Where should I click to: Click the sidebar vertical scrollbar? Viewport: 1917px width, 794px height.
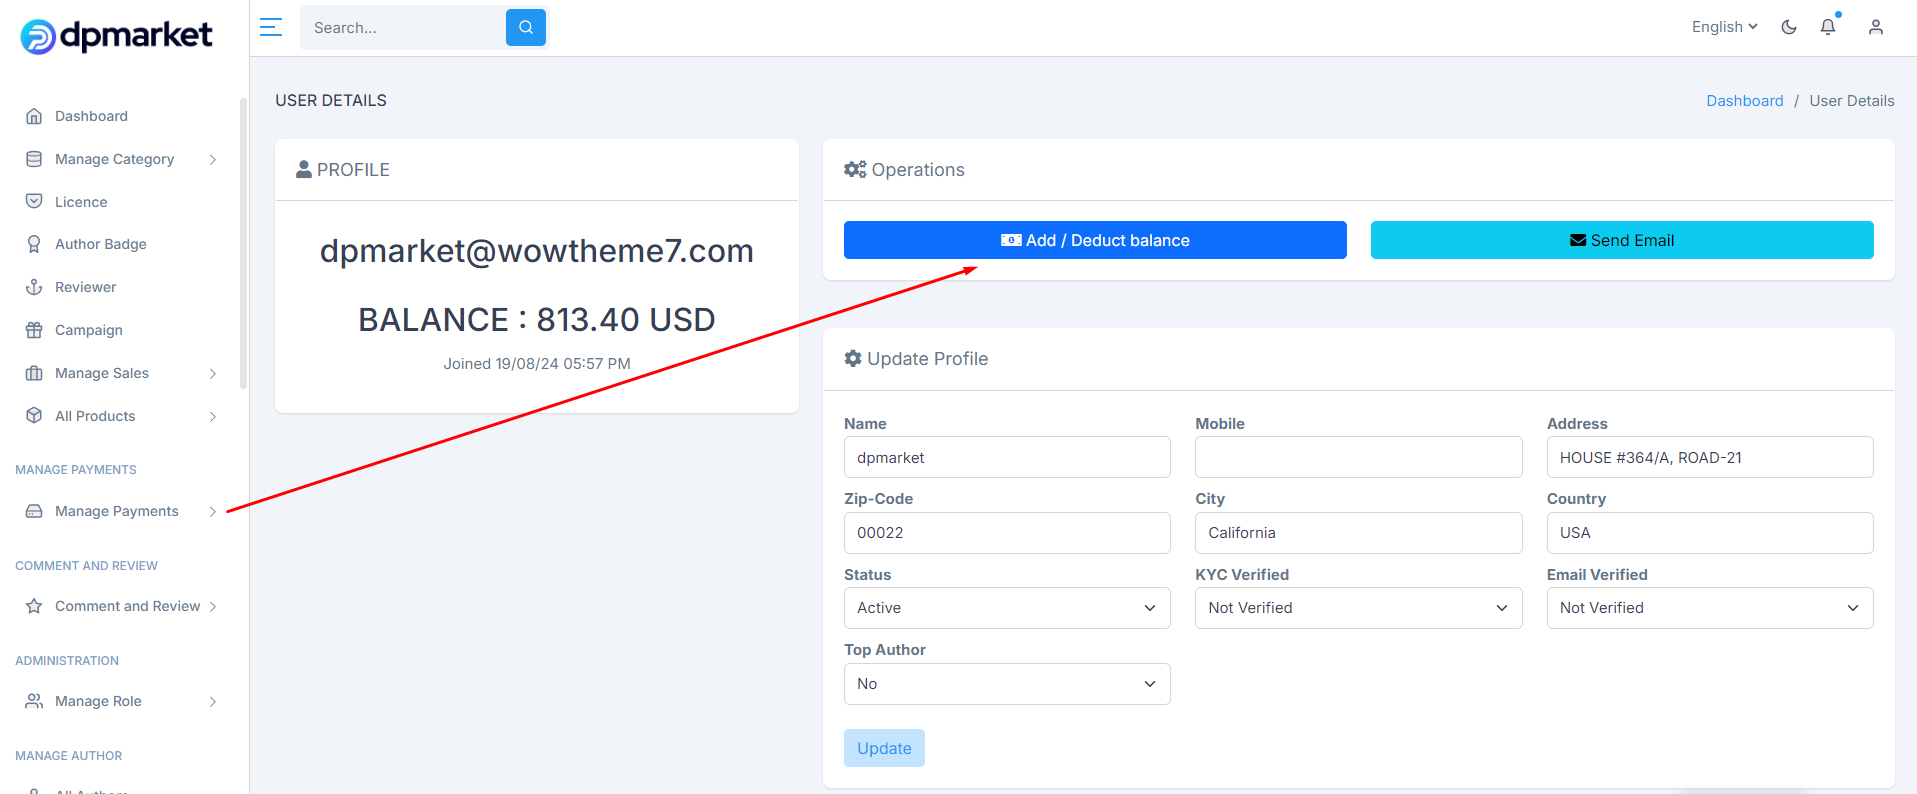click(243, 243)
